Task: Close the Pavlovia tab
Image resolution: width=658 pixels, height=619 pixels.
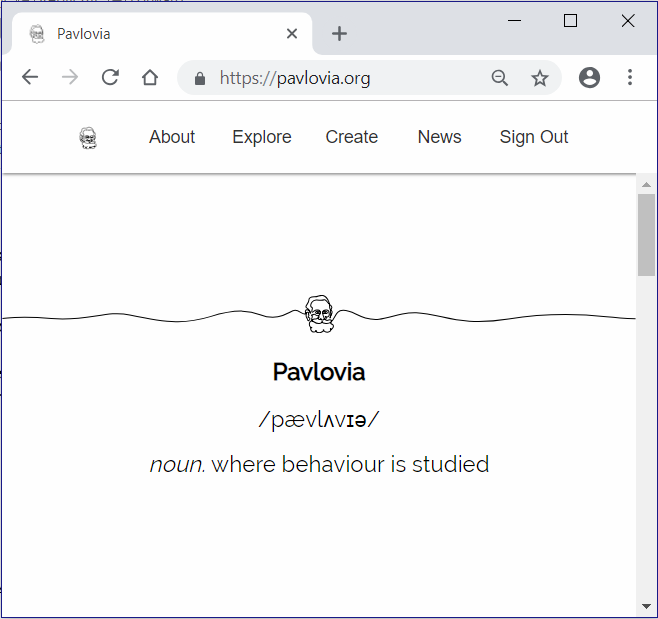Action: coord(292,34)
